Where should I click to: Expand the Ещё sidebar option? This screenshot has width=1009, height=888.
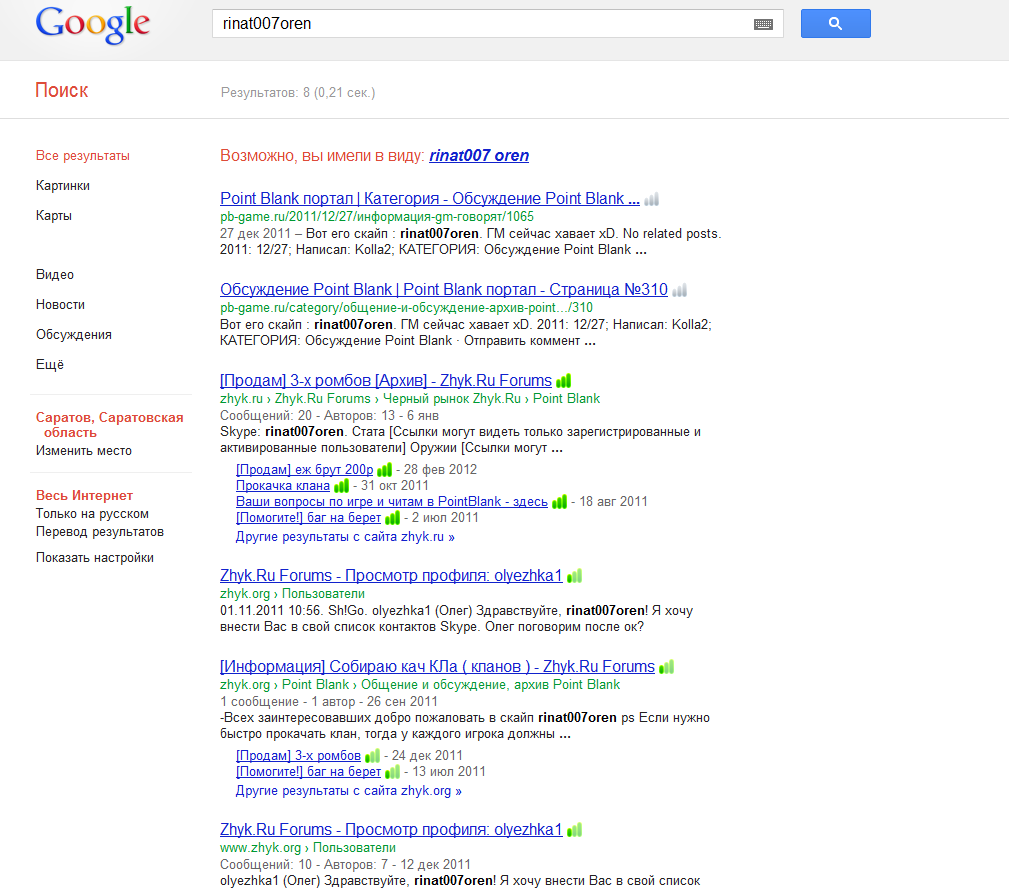click(x=50, y=364)
